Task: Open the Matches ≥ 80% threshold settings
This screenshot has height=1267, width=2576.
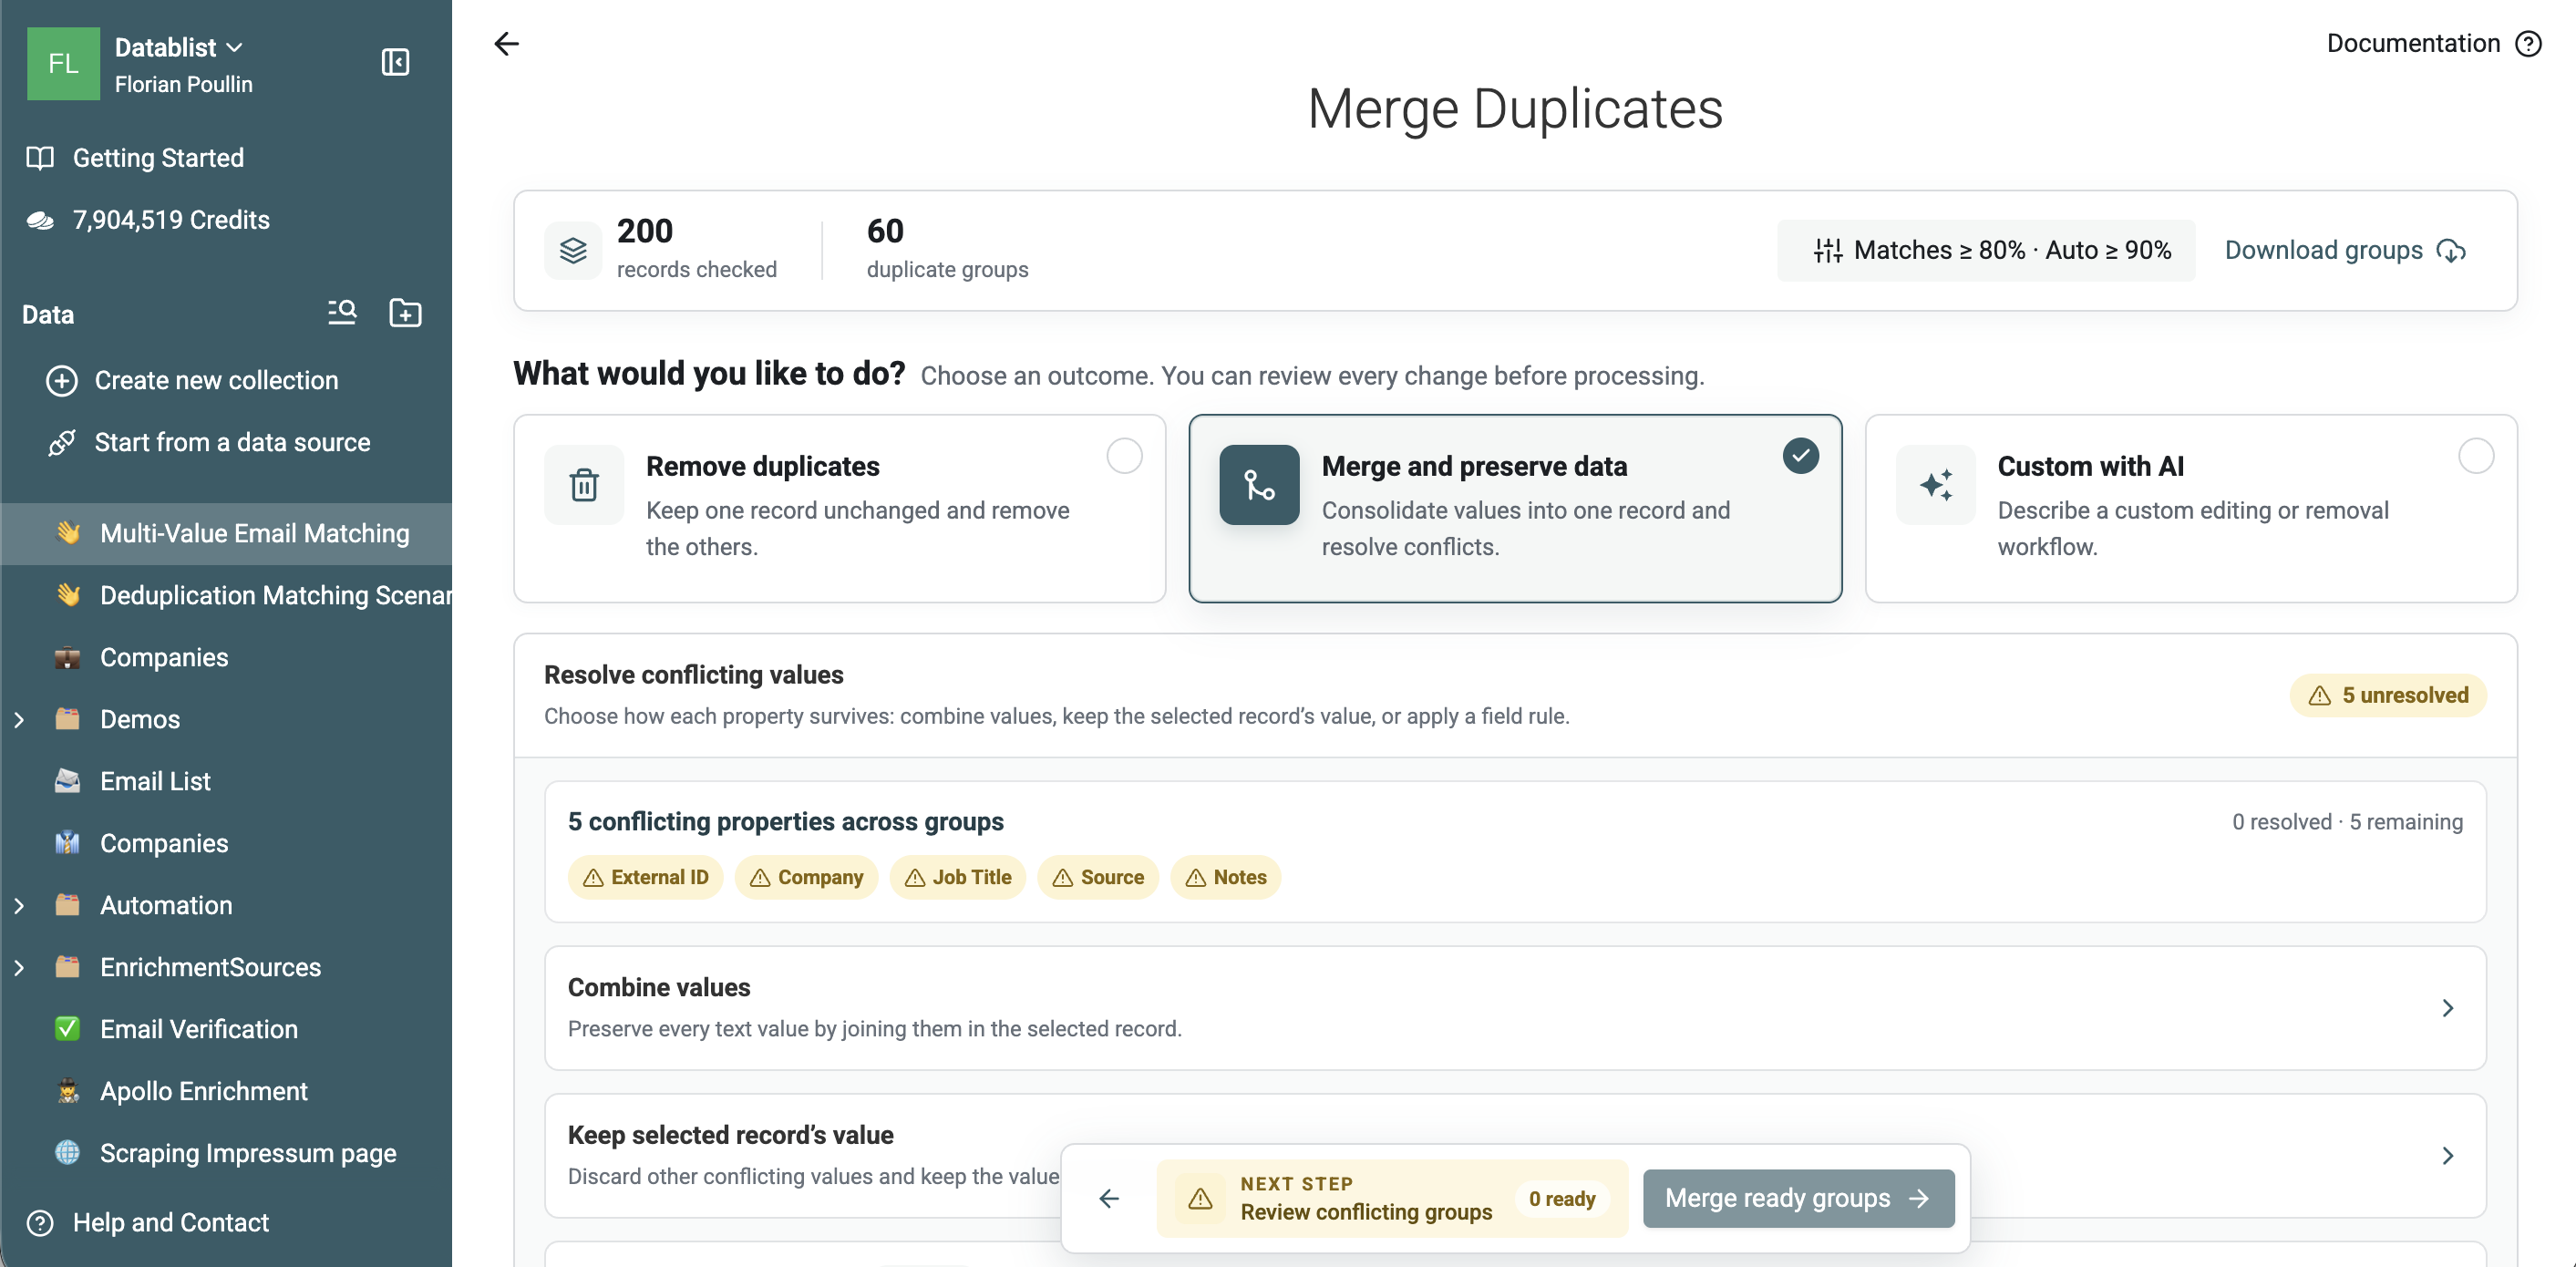Action: coord(1986,250)
